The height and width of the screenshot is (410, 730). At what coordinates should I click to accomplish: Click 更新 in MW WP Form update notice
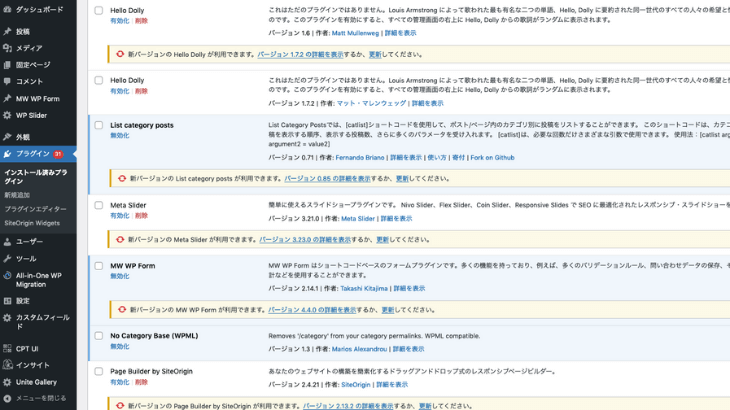pyautogui.click(x=388, y=309)
